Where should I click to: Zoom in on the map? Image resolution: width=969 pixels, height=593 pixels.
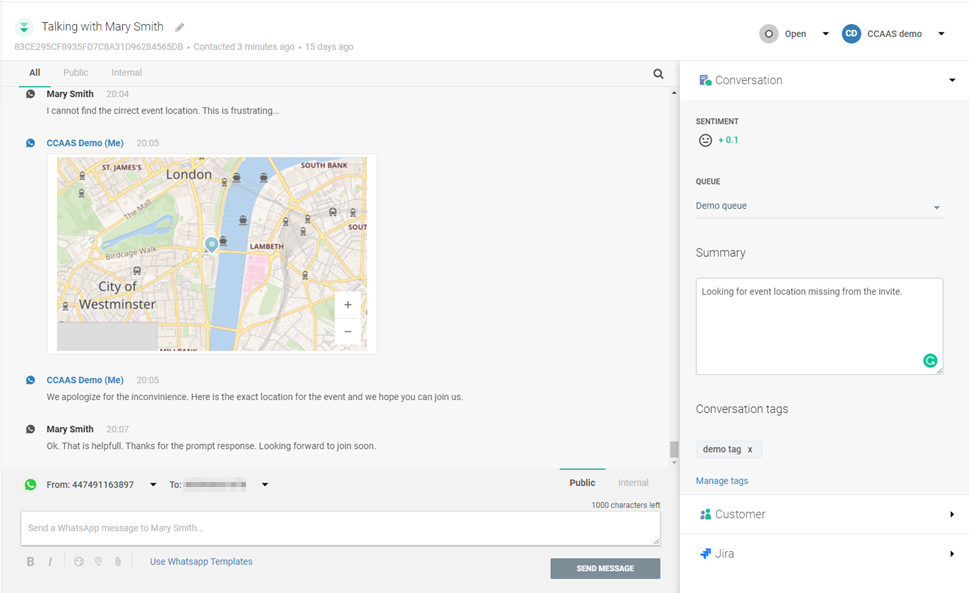click(x=347, y=305)
